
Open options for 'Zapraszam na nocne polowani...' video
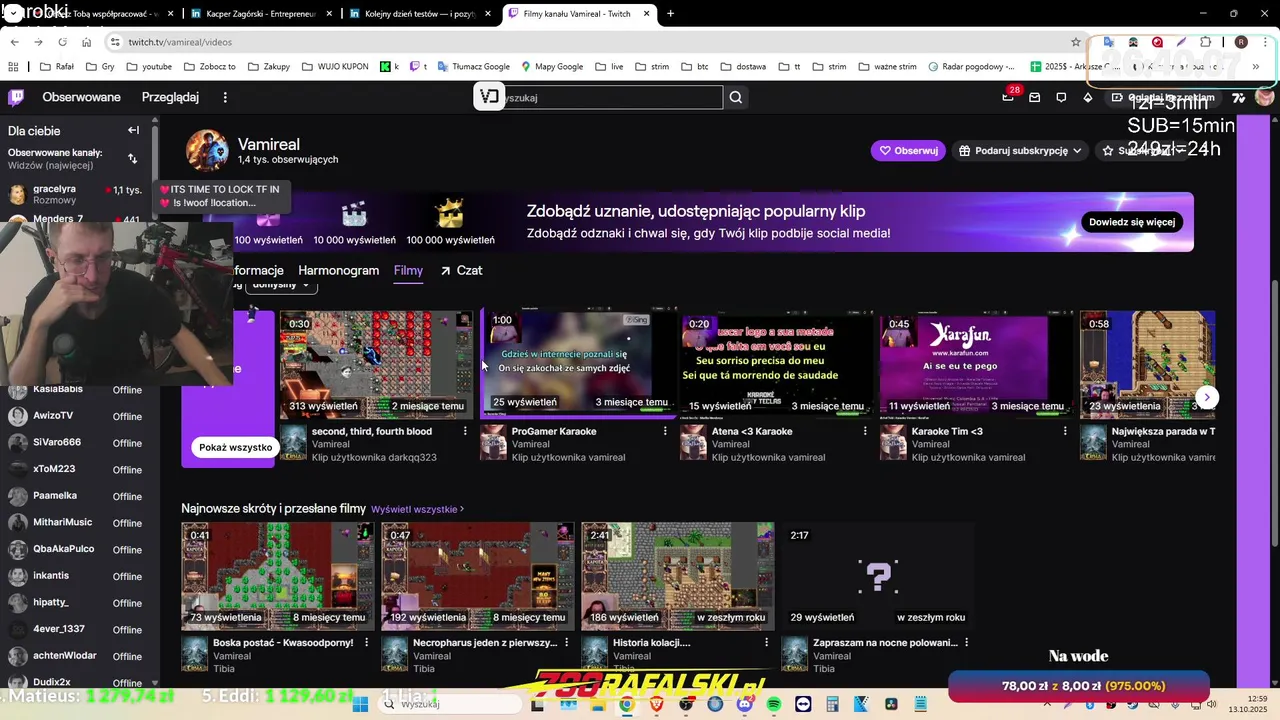click(x=967, y=642)
